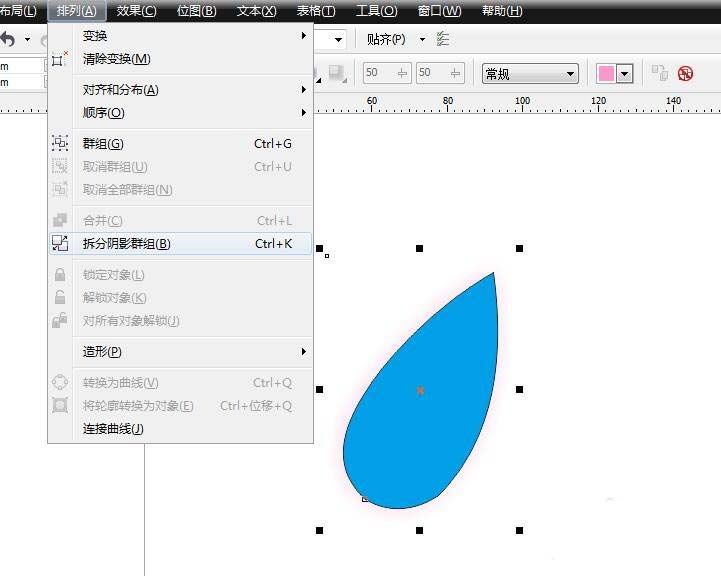Expand the 造形(P) submenu

coord(180,352)
